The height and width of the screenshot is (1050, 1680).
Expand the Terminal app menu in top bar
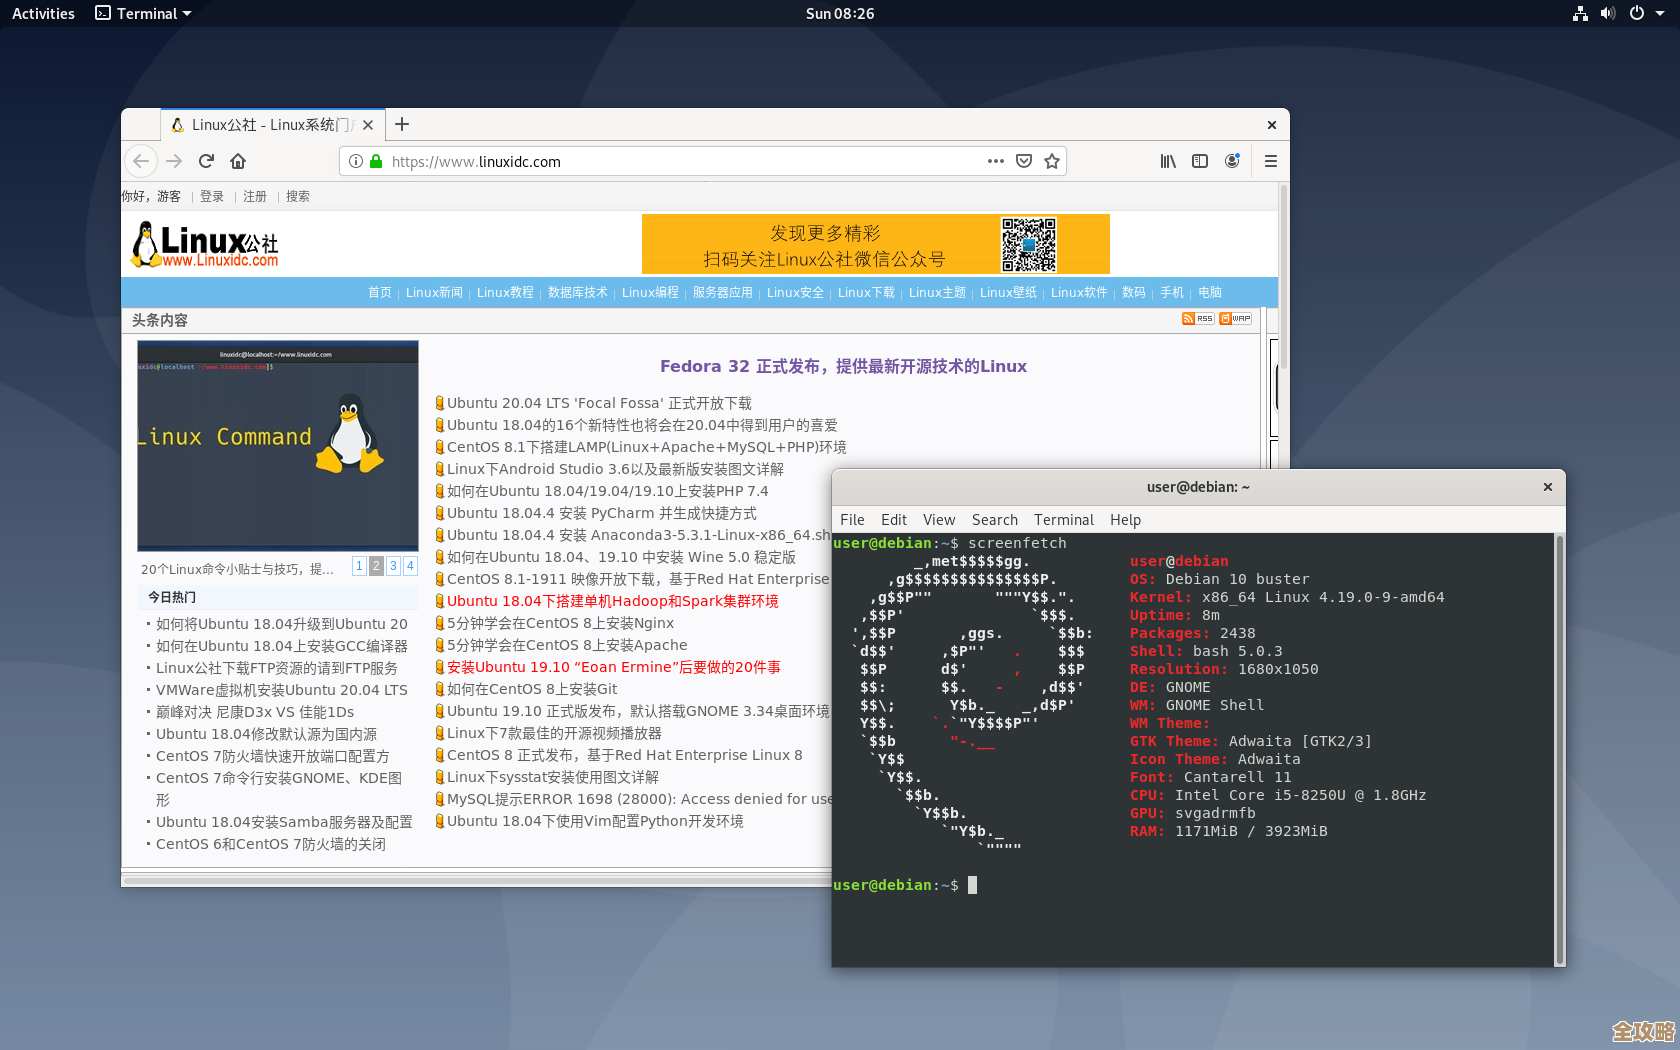[143, 13]
